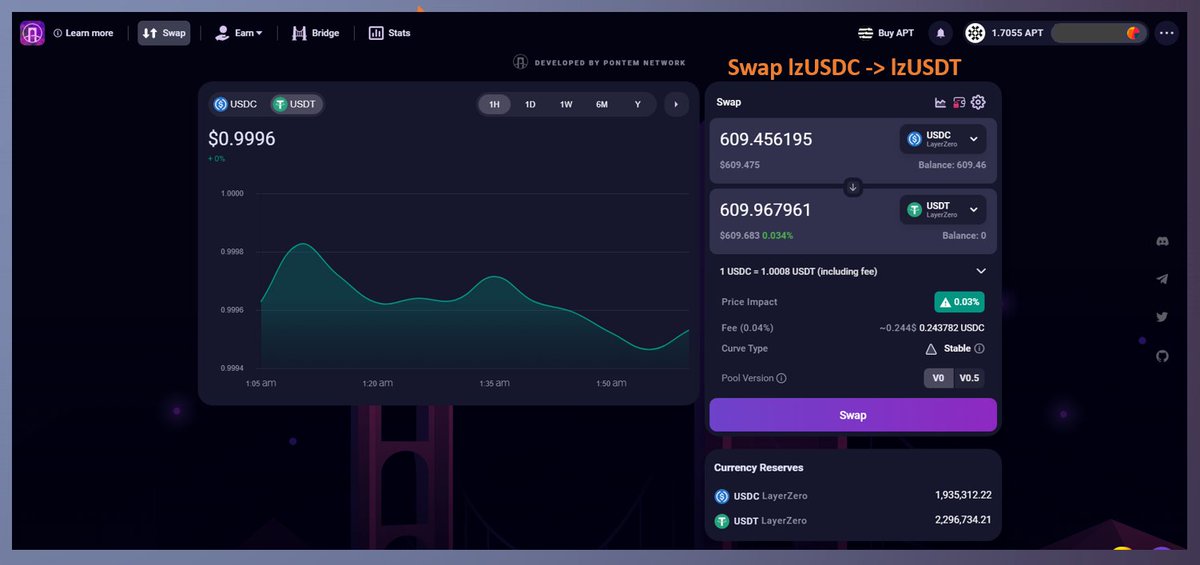Screen dimensions: 1200x565
Task: Click the 0.03% price impact badge
Action: pyautogui.click(x=959, y=302)
